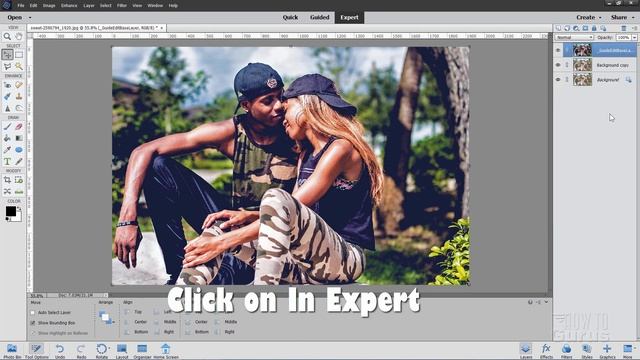This screenshot has width=640, height=360.
Task: Switch to Quick mode tab
Action: 290,18
